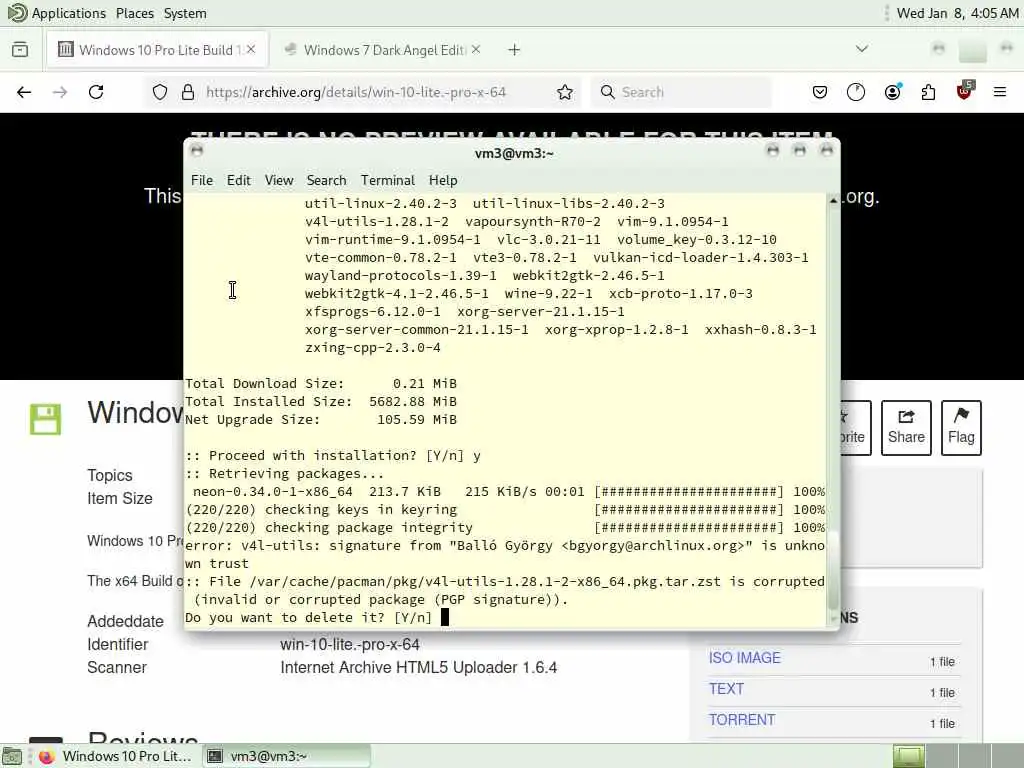Expand the list all tabs dropdown

861,49
